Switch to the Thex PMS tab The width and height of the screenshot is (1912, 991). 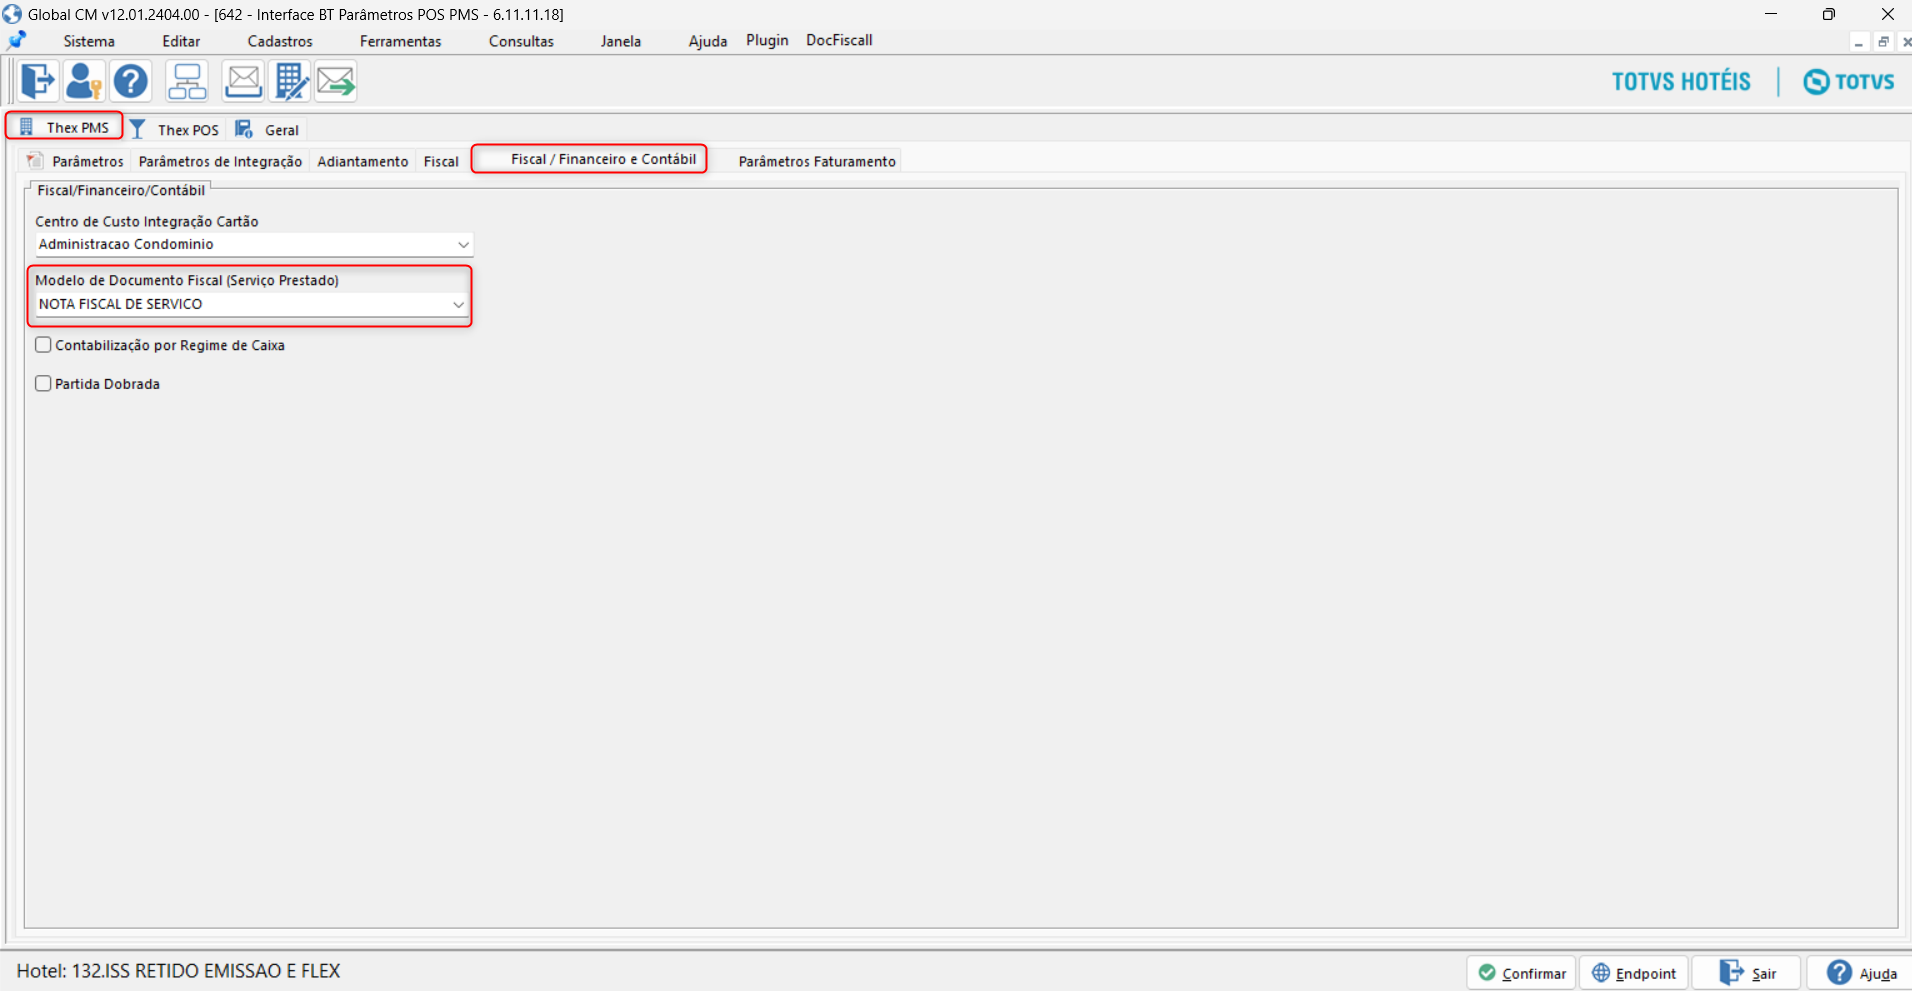tap(65, 127)
